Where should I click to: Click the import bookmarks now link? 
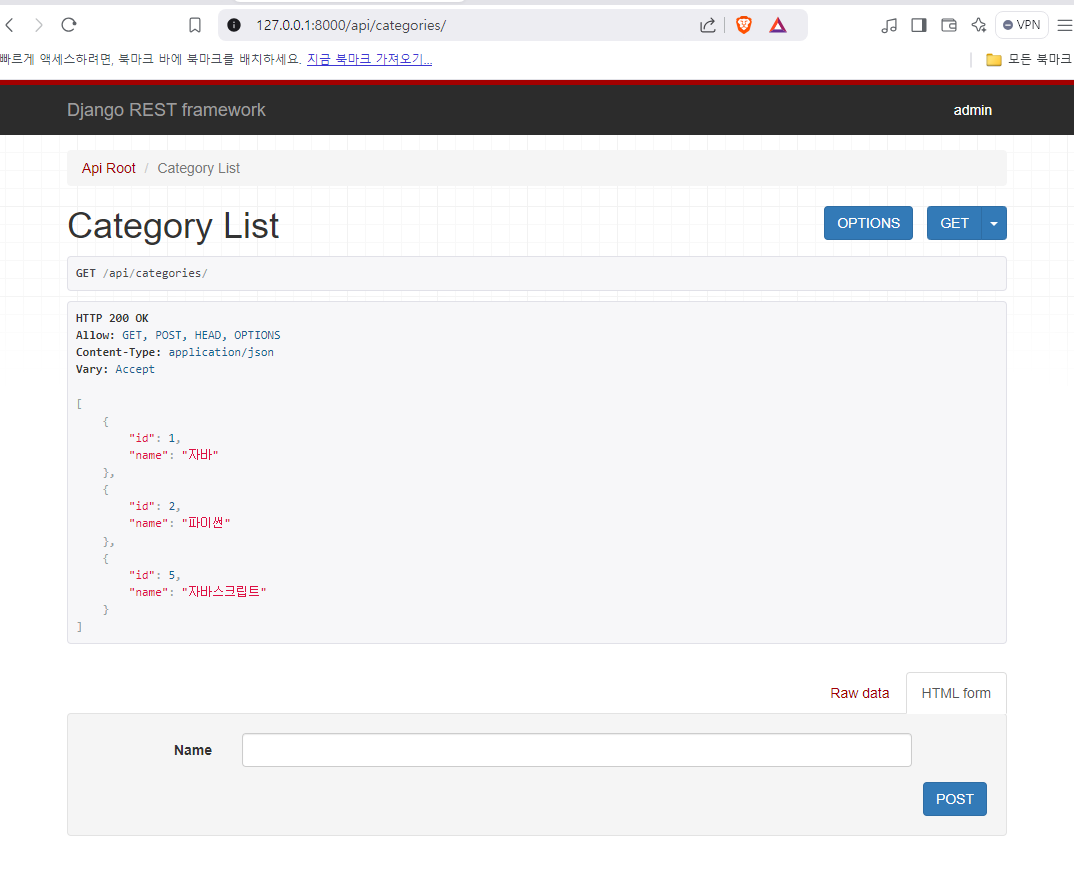pos(369,60)
